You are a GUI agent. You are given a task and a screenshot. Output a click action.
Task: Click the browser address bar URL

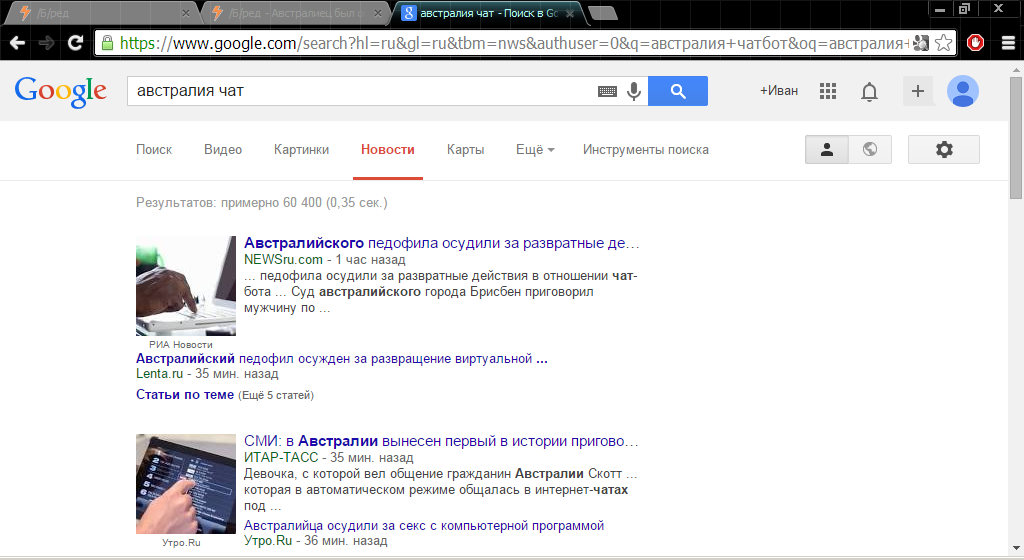(x=515, y=43)
